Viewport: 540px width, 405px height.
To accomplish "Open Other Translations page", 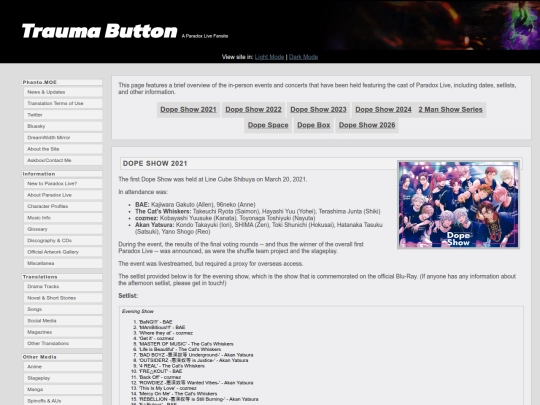I will tap(63, 343).
